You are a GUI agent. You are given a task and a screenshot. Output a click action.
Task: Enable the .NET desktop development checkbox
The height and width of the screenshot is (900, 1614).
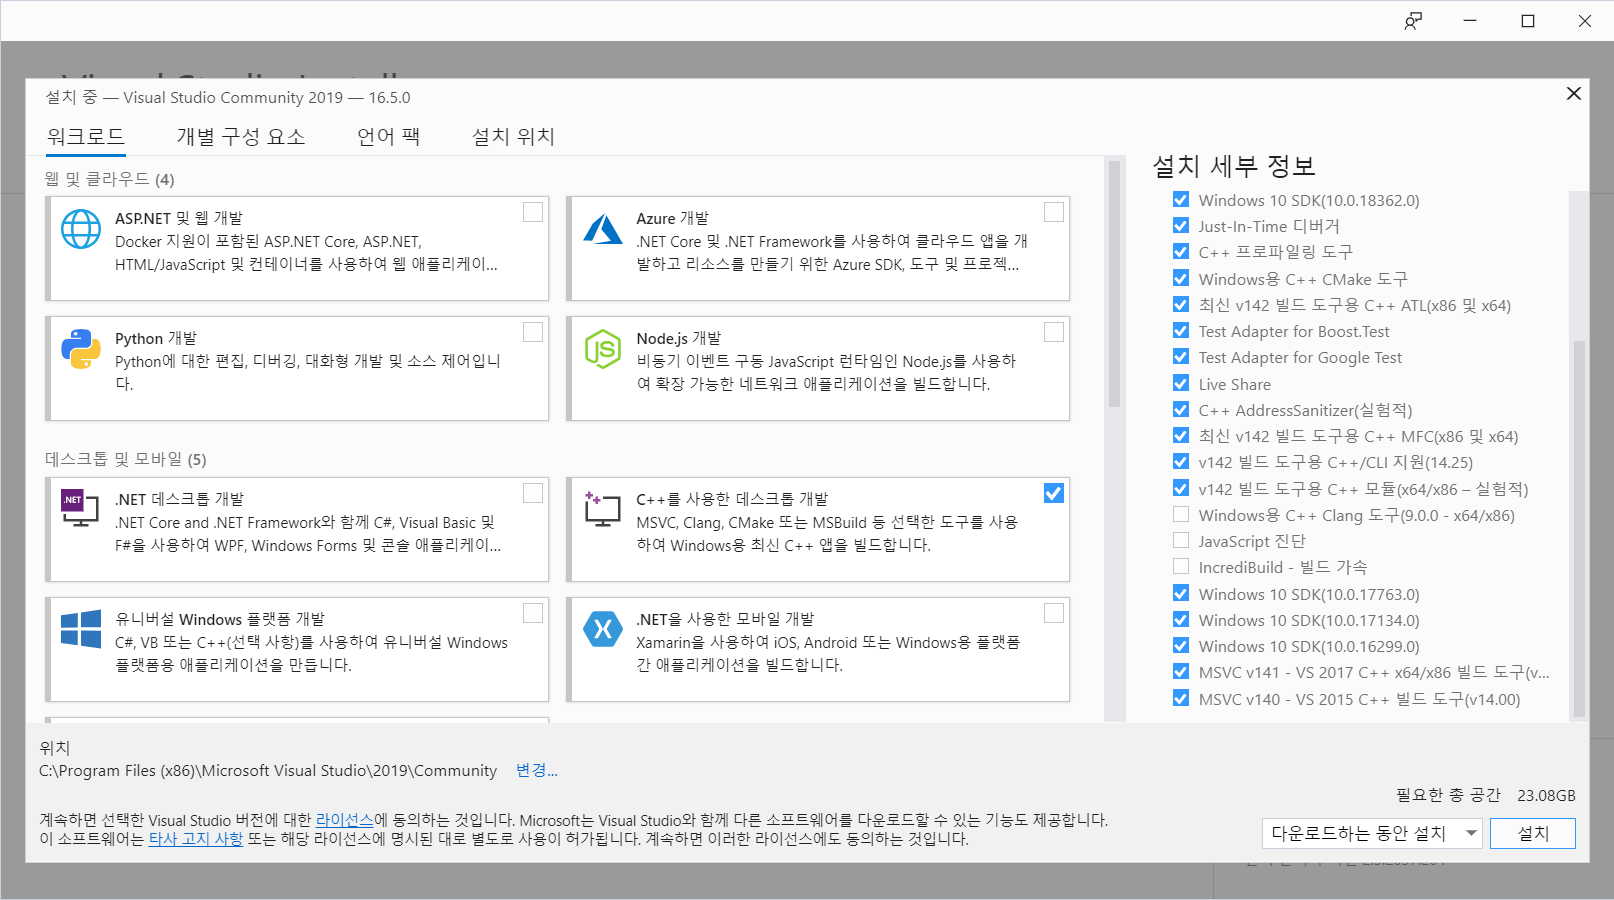click(533, 493)
